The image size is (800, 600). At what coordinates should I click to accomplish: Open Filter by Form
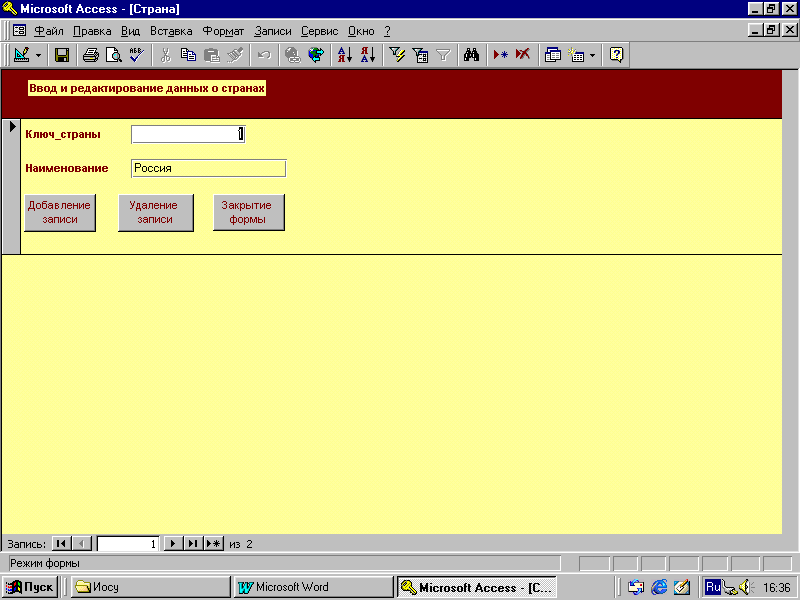(x=420, y=55)
